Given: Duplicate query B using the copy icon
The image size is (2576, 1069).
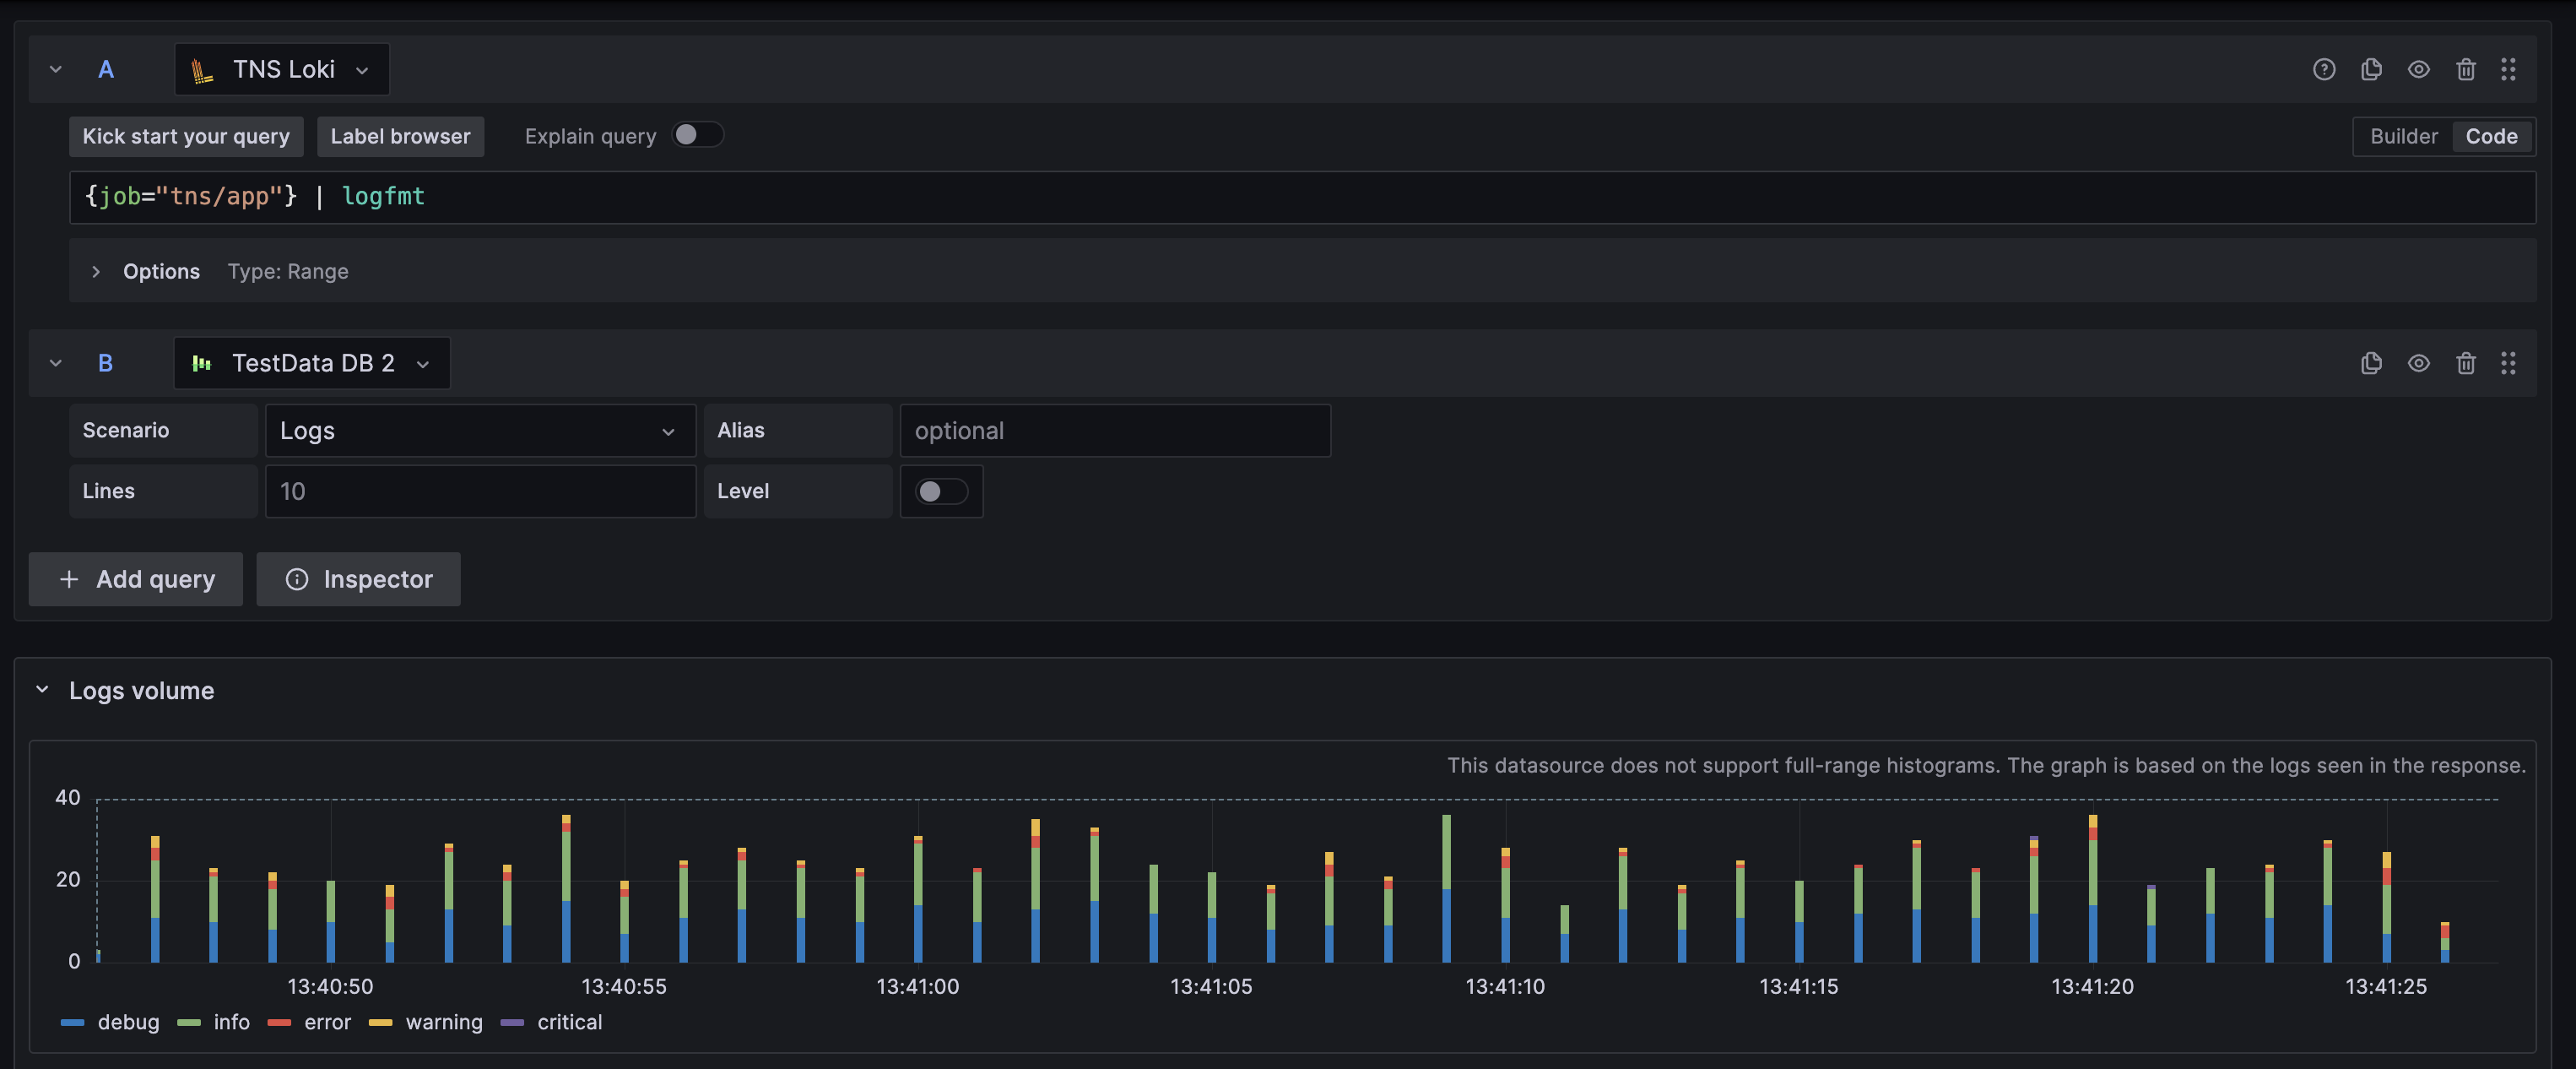Looking at the screenshot, I should point(2371,363).
